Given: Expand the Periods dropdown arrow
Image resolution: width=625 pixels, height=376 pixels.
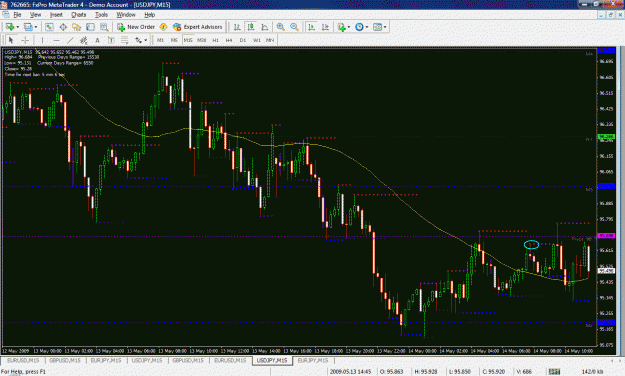Looking at the screenshot, I should [x=367, y=27].
